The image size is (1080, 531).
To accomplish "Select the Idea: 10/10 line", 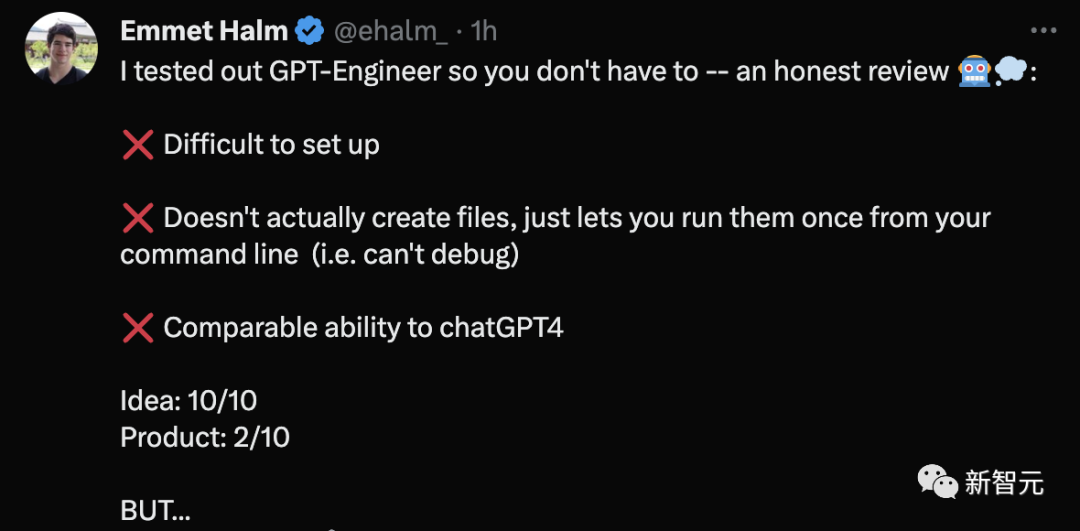I will [189, 402].
